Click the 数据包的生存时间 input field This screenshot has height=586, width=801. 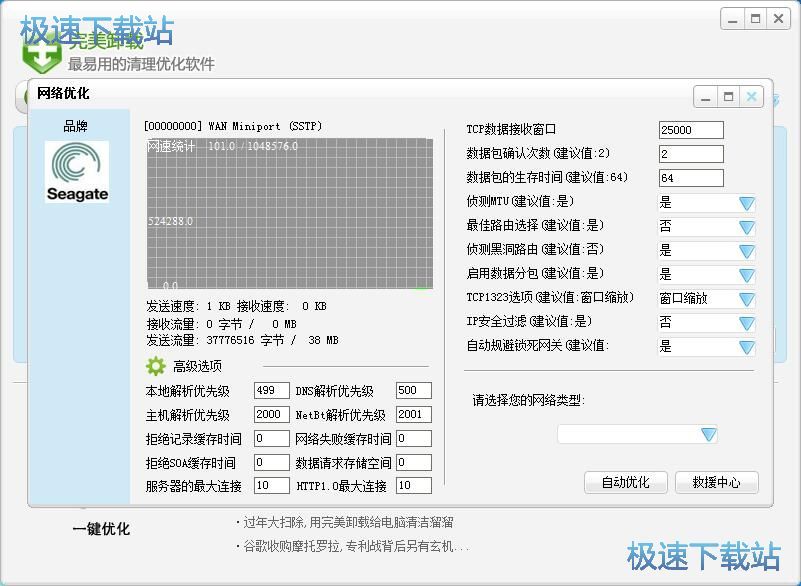pyautogui.click(x=691, y=178)
